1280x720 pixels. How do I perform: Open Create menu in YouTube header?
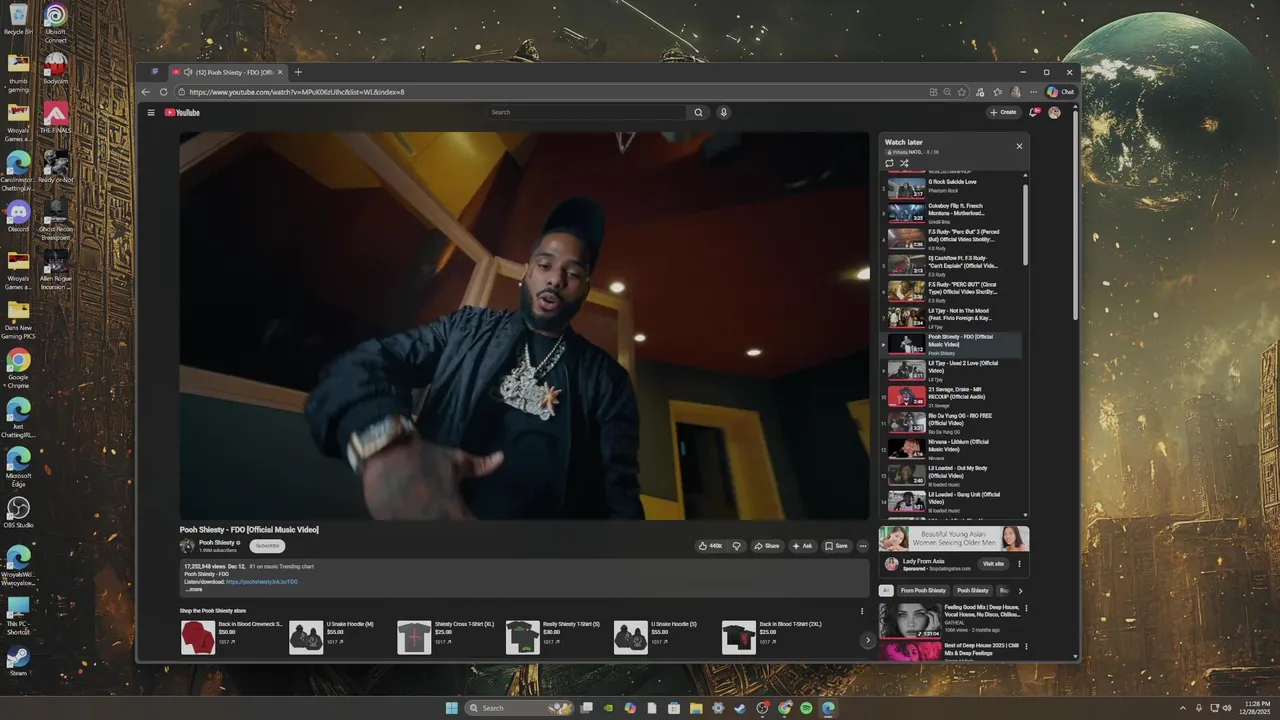point(1003,112)
